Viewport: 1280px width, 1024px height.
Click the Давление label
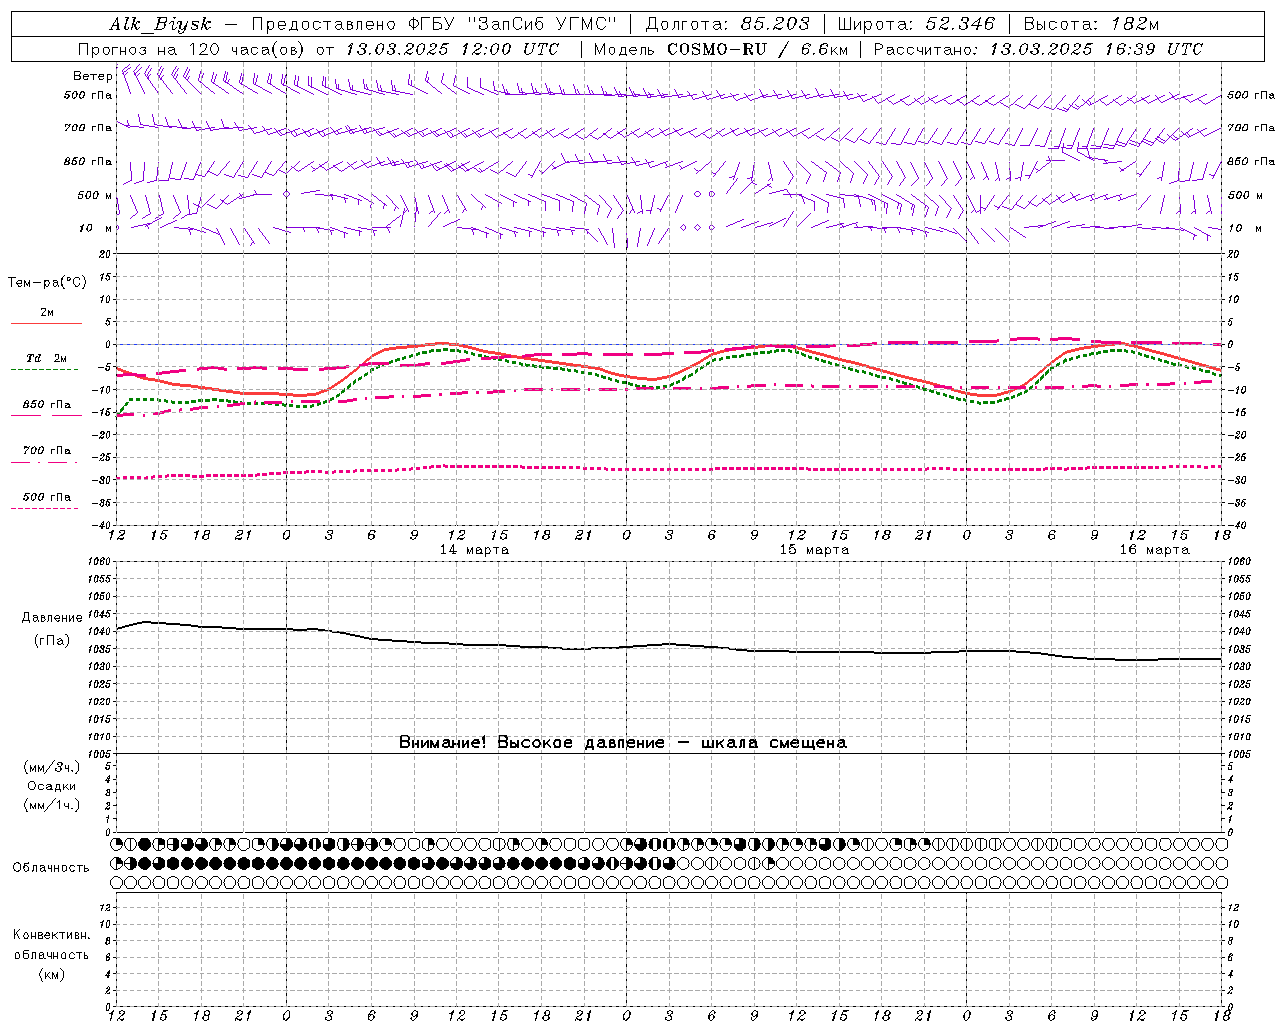click(x=52, y=618)
